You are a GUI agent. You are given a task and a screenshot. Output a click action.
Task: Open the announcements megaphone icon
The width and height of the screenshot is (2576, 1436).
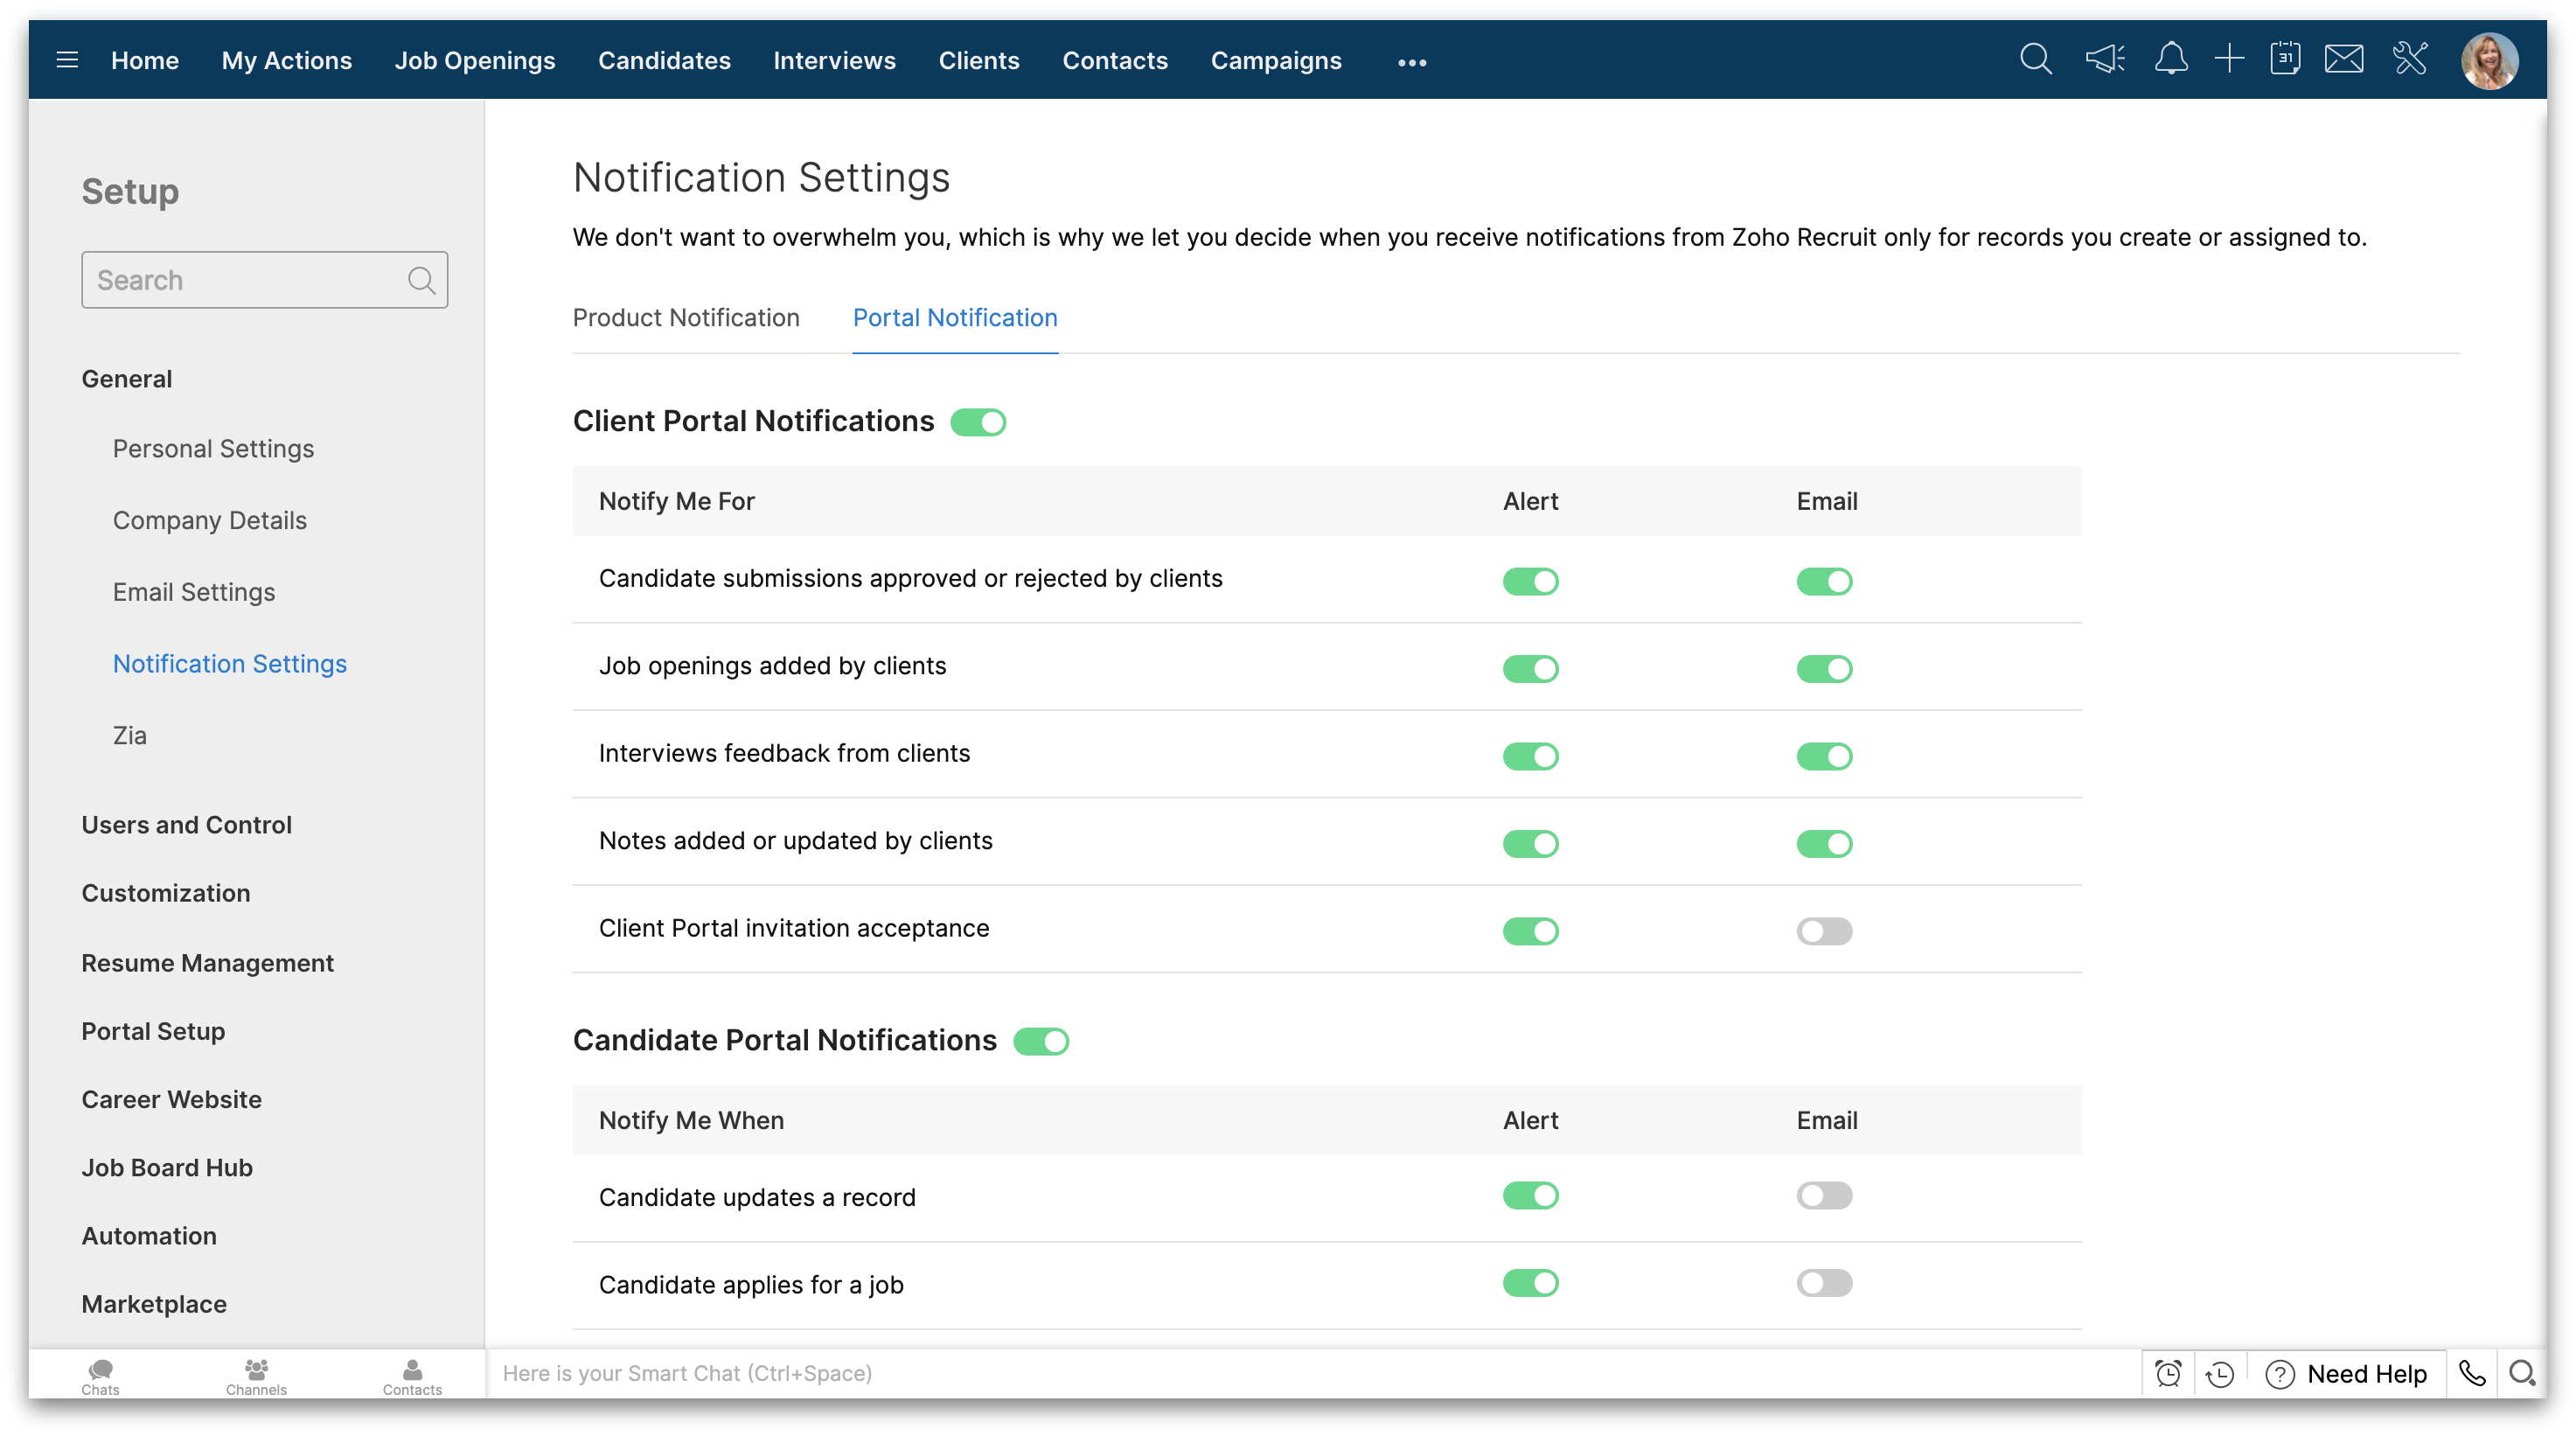[2104, 60]
